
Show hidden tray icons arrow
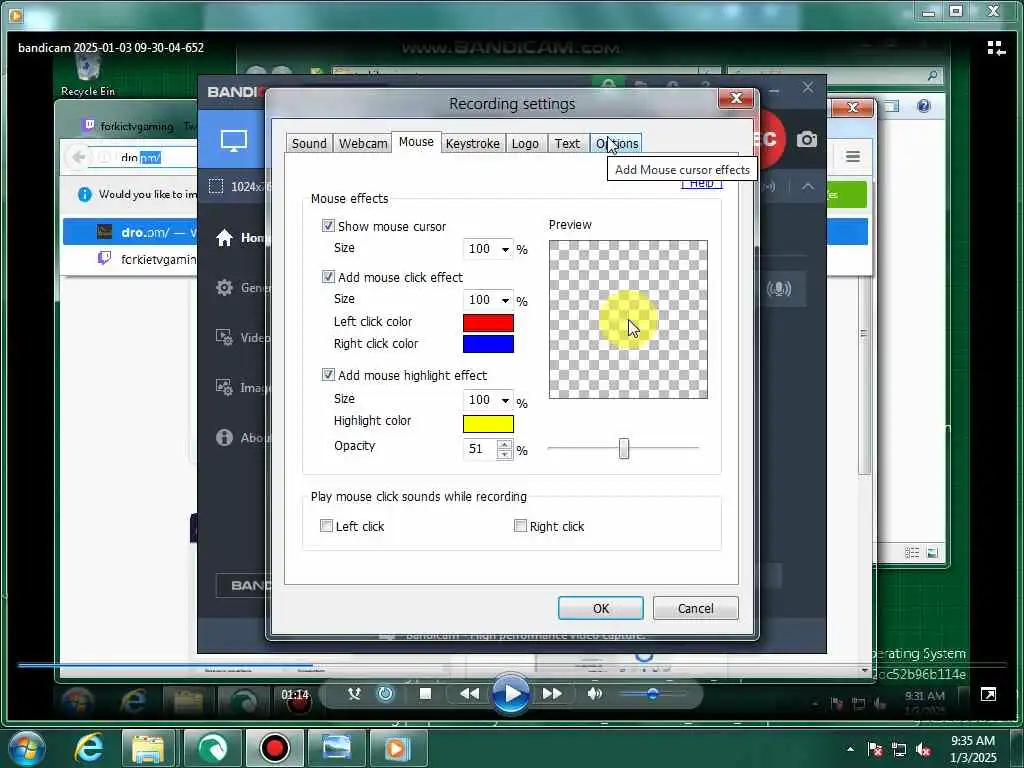[850, 749]
